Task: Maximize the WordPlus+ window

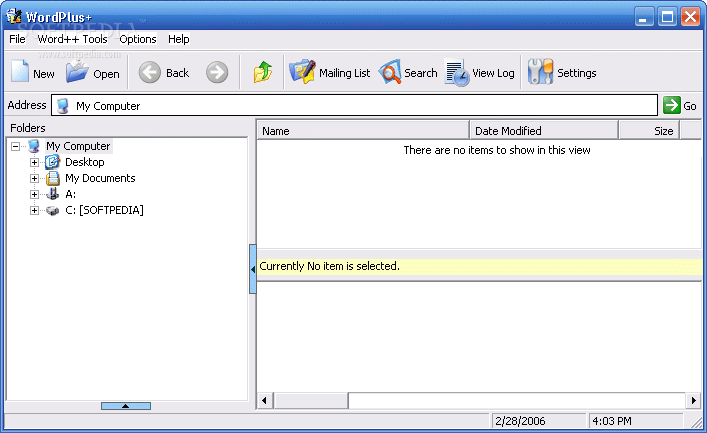Action: [667, 17]
